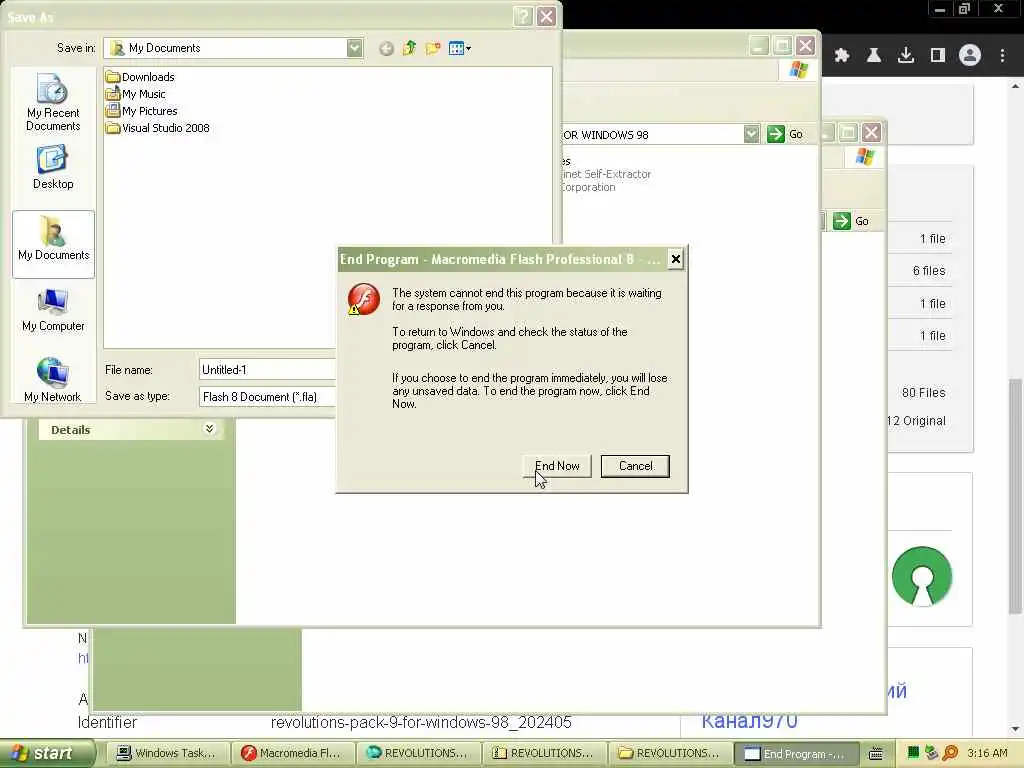Open Chrome three-dot menu

coord(1002,56)
